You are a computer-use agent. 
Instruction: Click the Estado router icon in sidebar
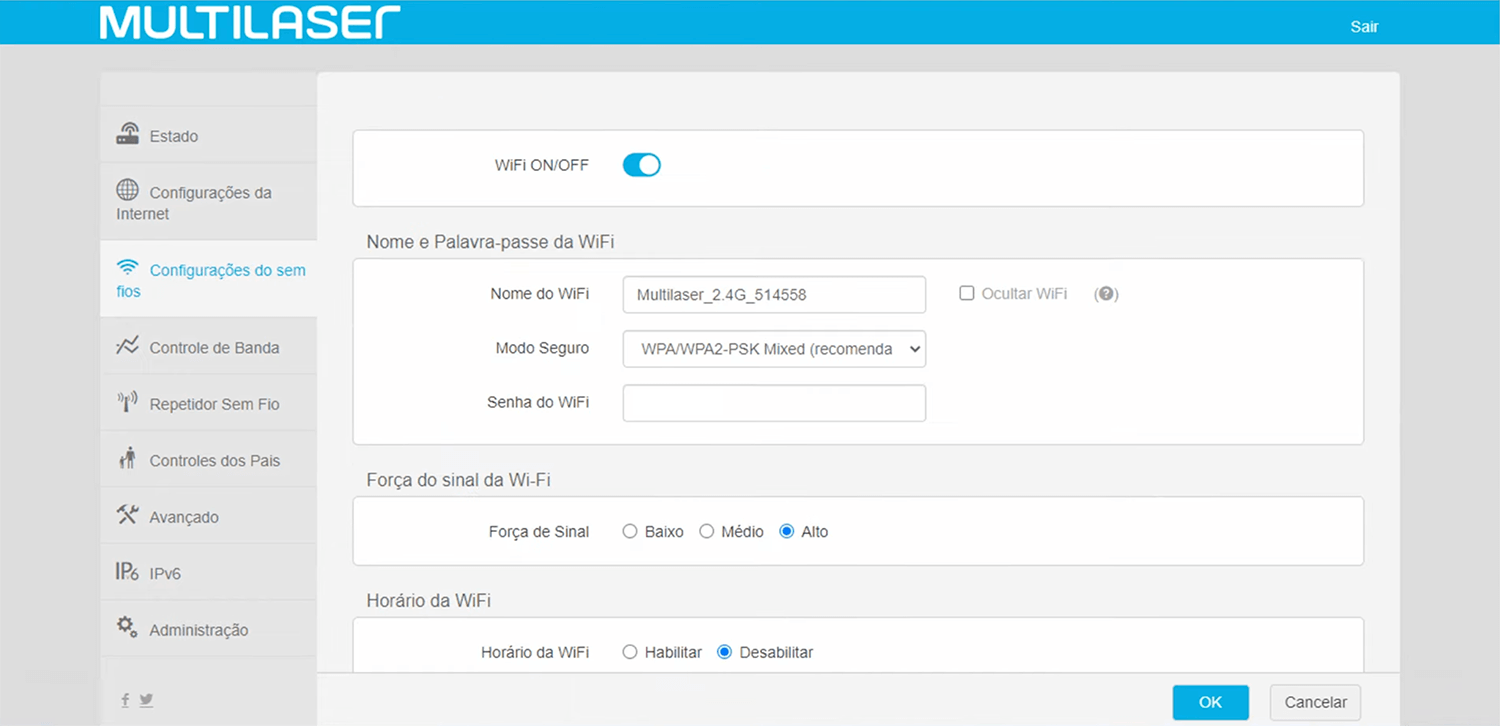[x=127, y=134]
